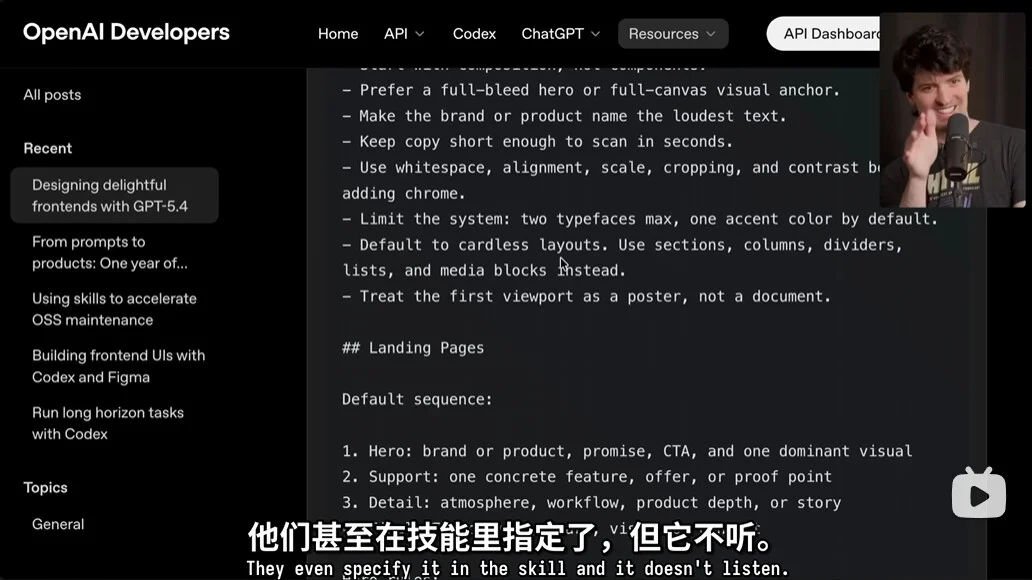The height and width of the screenshot is (580, 1032).
Task: Select the General topic
Action: click(x=58, y=524)
